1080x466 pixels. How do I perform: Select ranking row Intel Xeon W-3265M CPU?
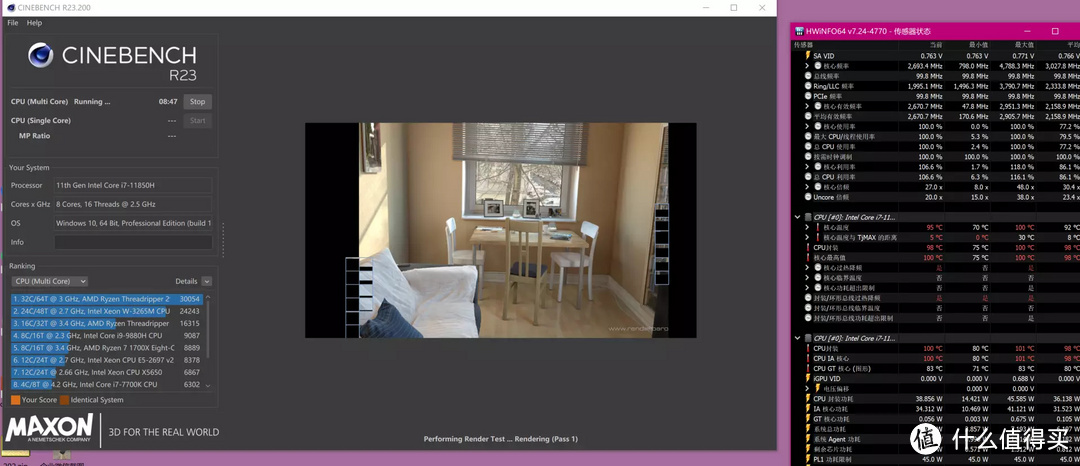click(x=106, y=311)
